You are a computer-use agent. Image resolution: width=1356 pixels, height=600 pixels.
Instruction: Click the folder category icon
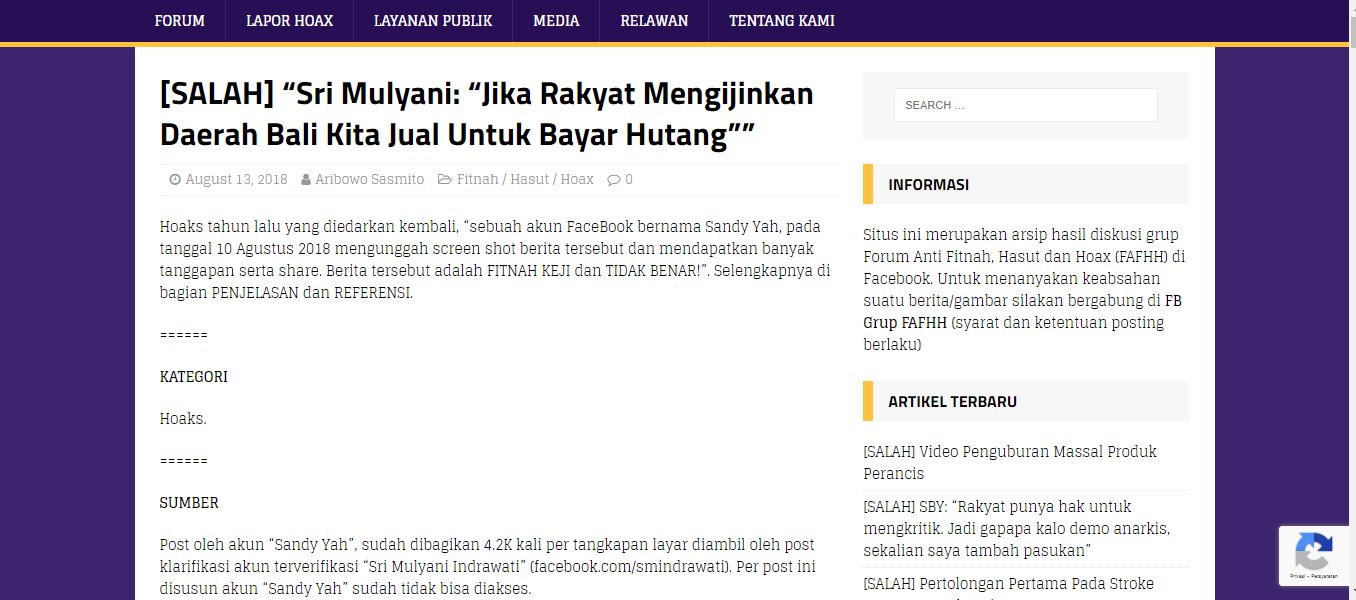pos(445,180)
